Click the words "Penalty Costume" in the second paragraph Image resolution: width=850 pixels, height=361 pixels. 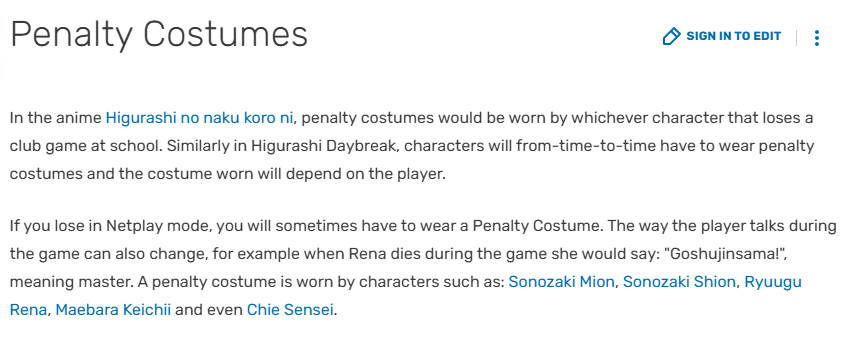click(536, 226)
